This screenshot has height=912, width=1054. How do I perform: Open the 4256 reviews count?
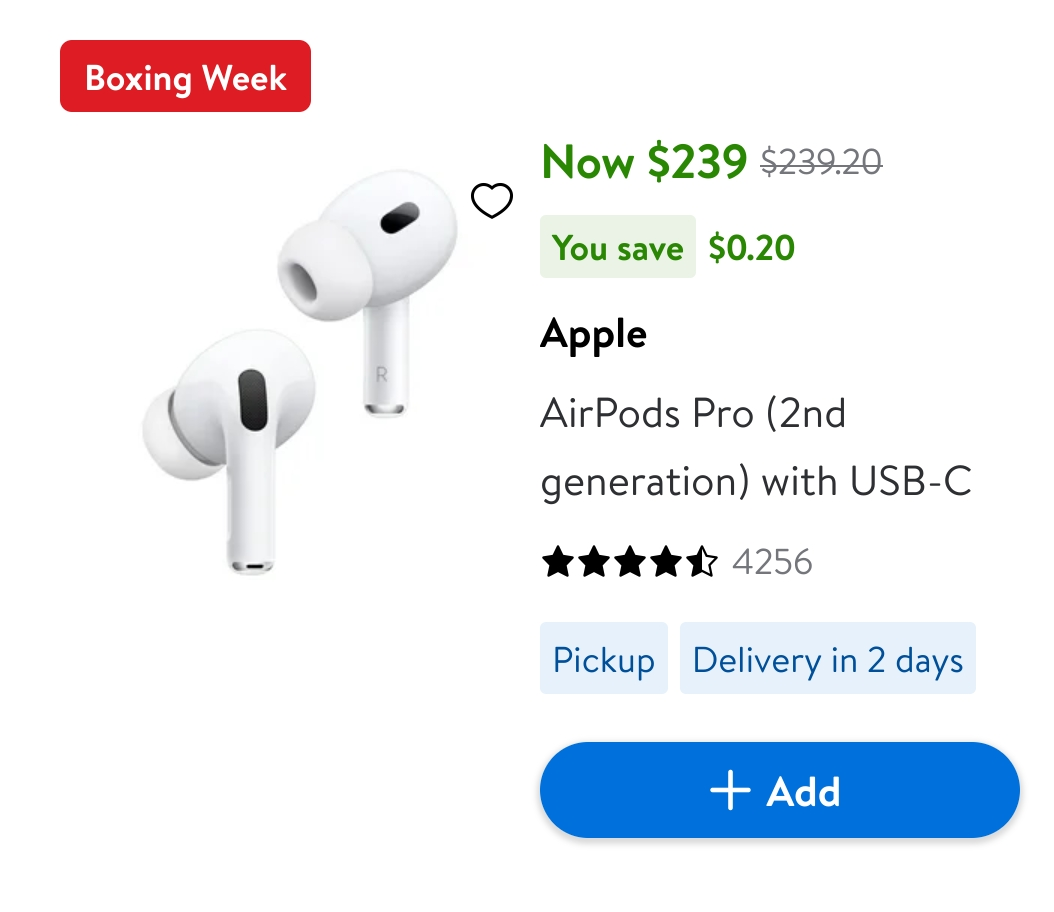click(772, 562)
